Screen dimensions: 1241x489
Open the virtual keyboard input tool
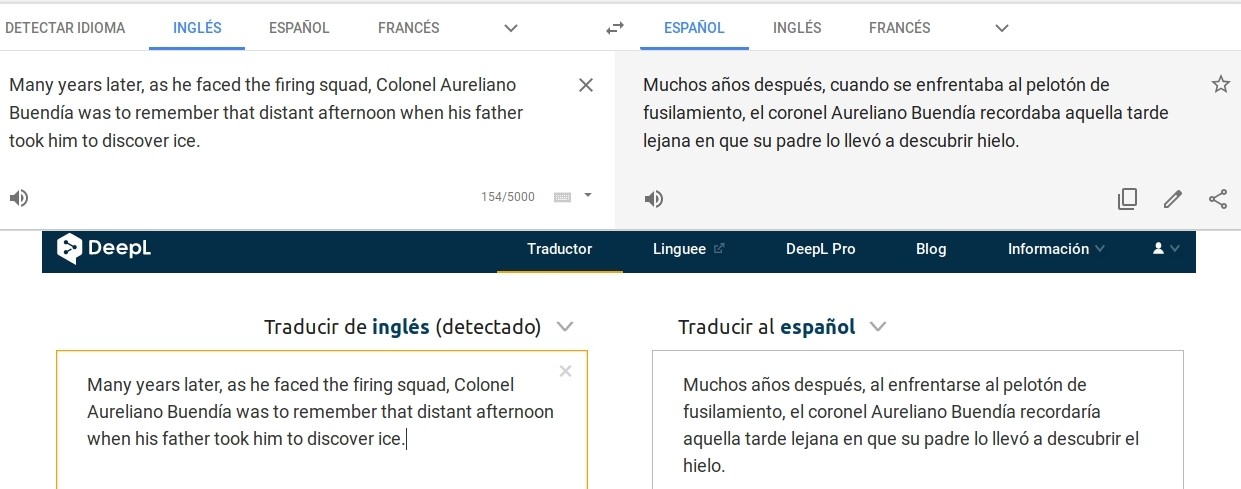pyautogui.click(x=562, y=197)
